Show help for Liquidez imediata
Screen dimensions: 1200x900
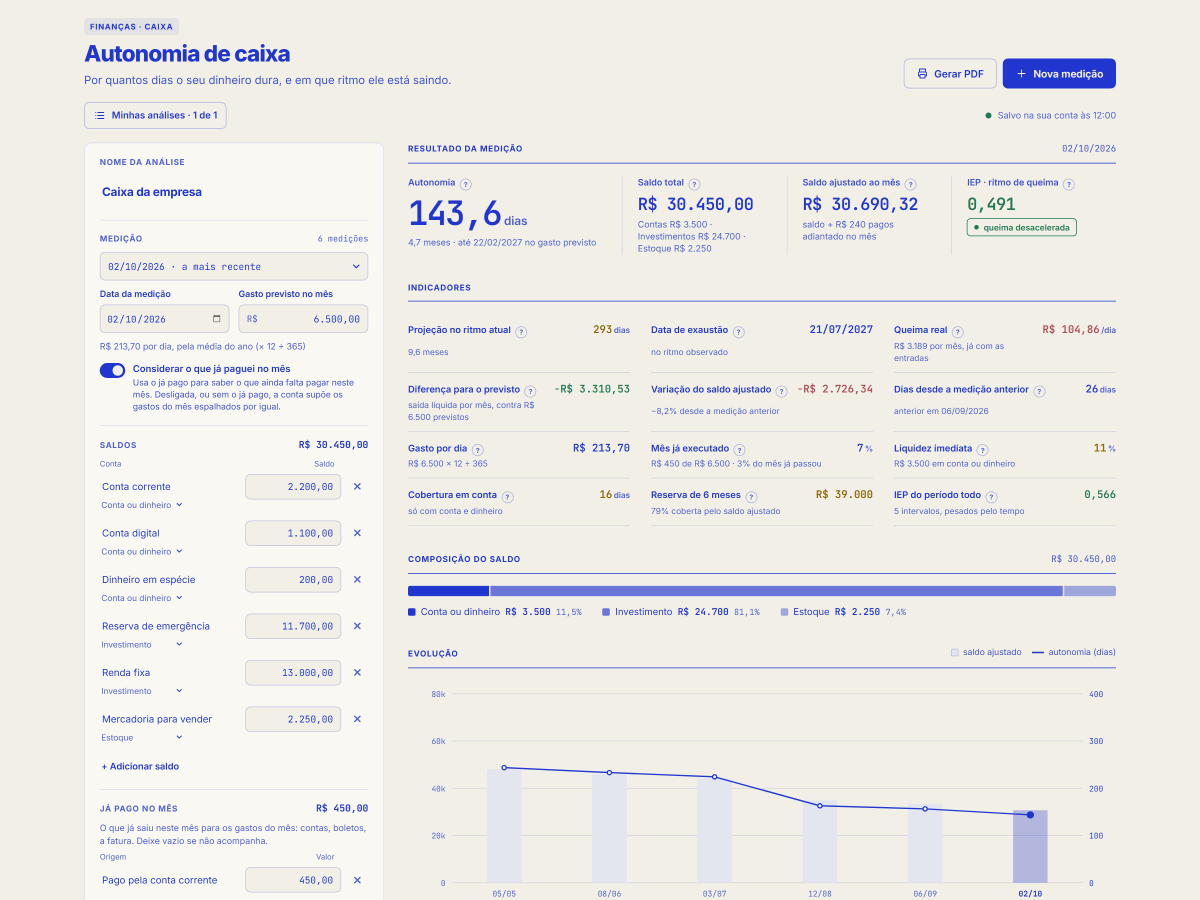(x=982, y=450)
